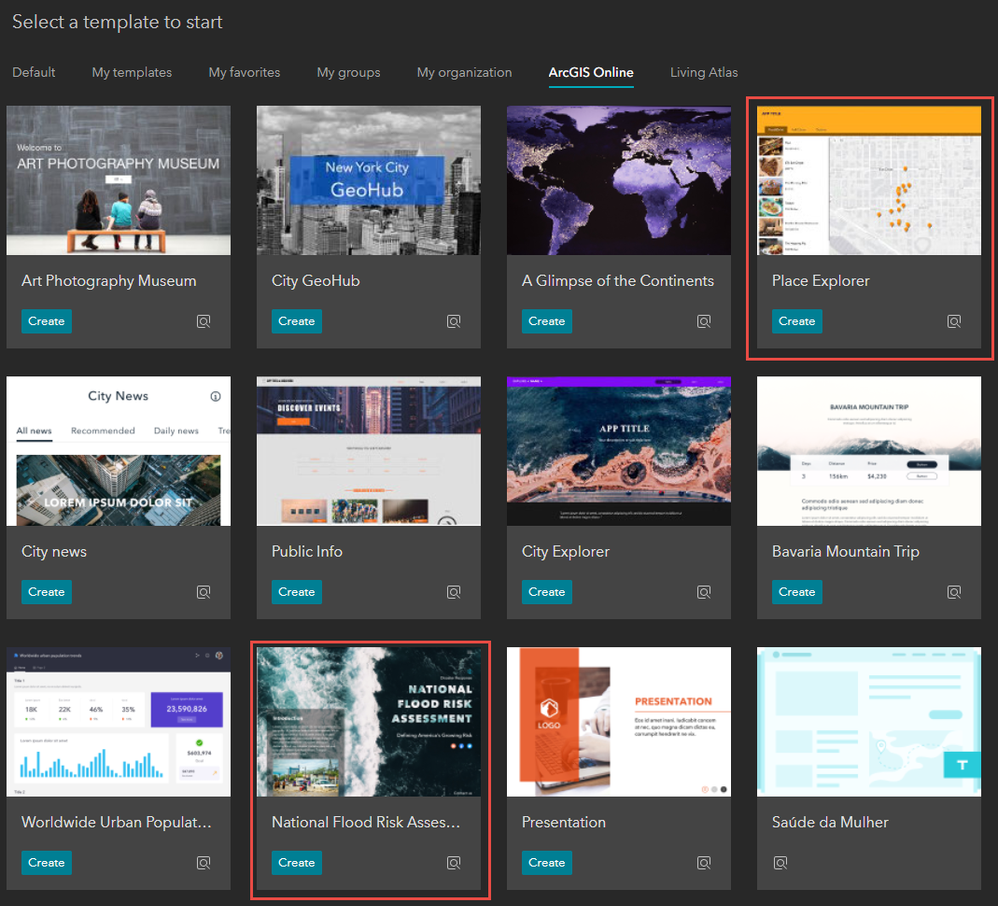Click the 'Worldwide Urban Populat...' card title

point(116,822)
